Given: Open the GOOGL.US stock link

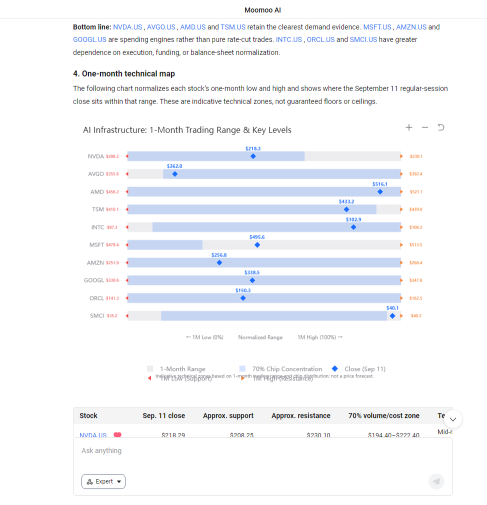Looking at the screenshot, I should (90, 40).
